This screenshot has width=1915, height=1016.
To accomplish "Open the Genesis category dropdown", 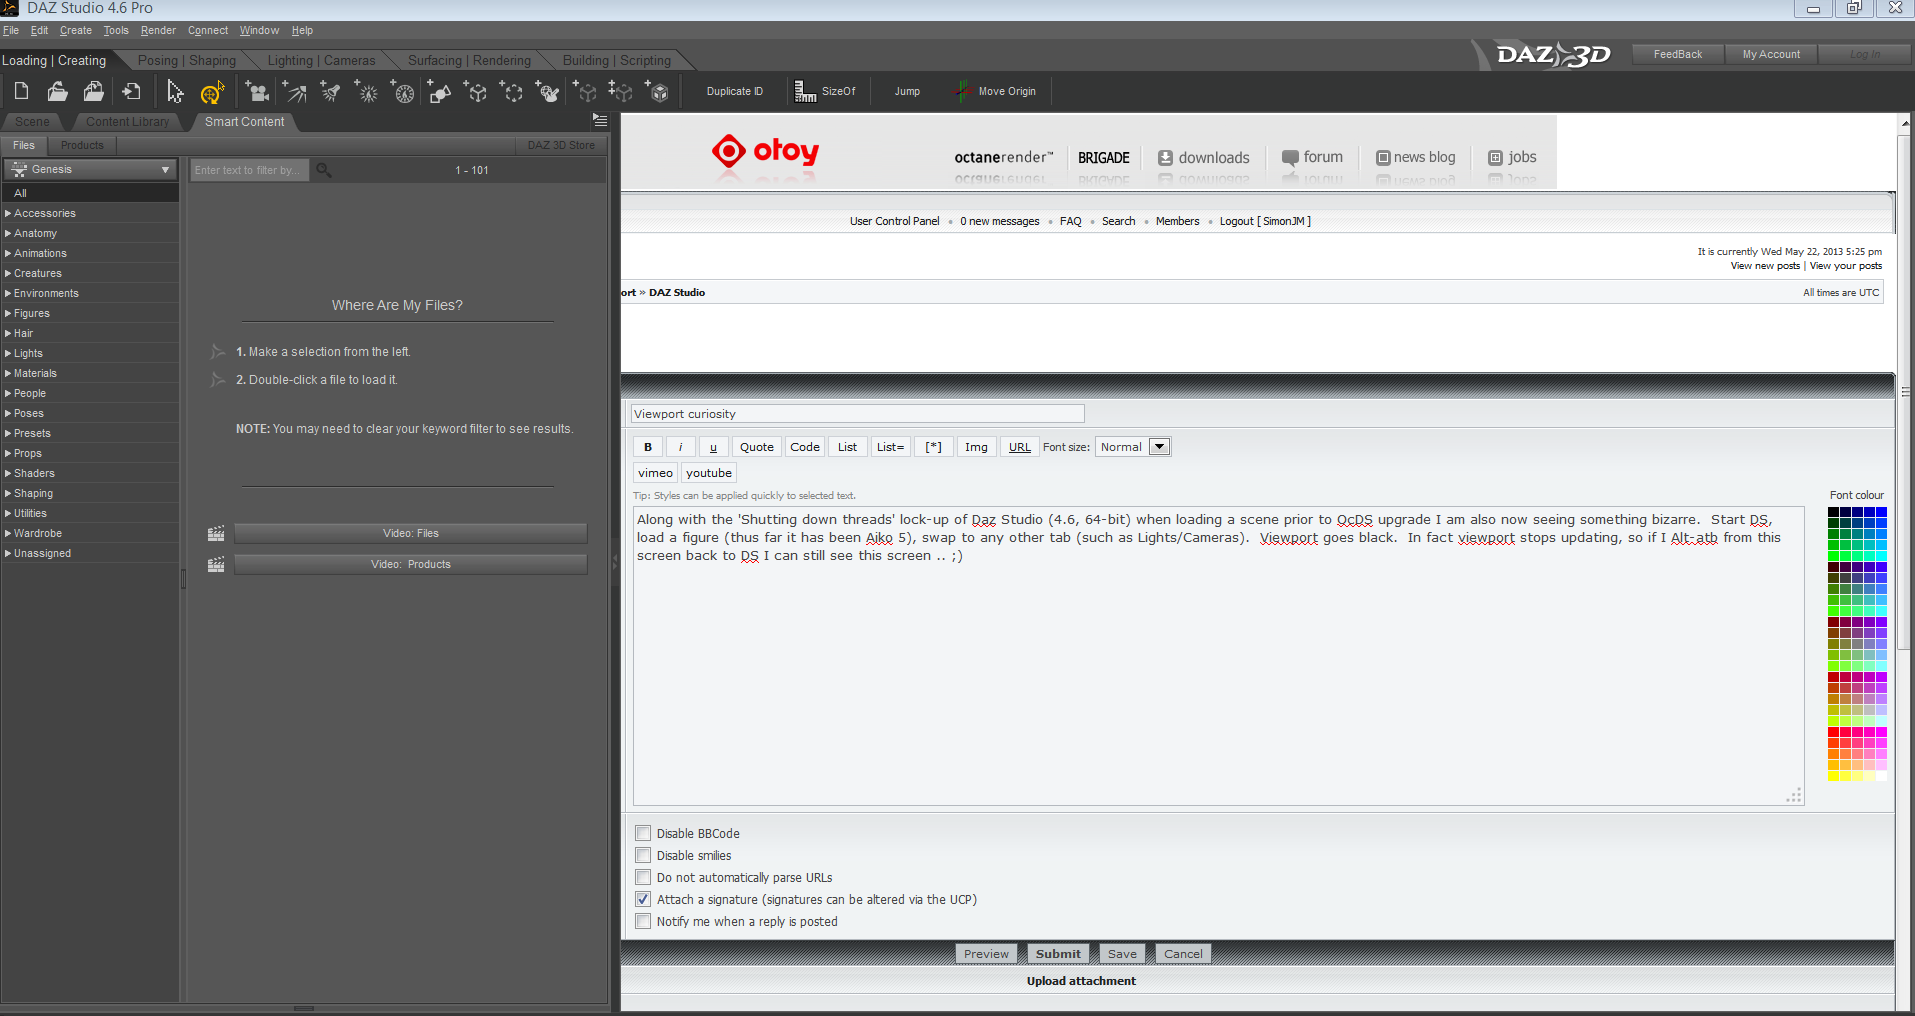I will pos(90,170).
